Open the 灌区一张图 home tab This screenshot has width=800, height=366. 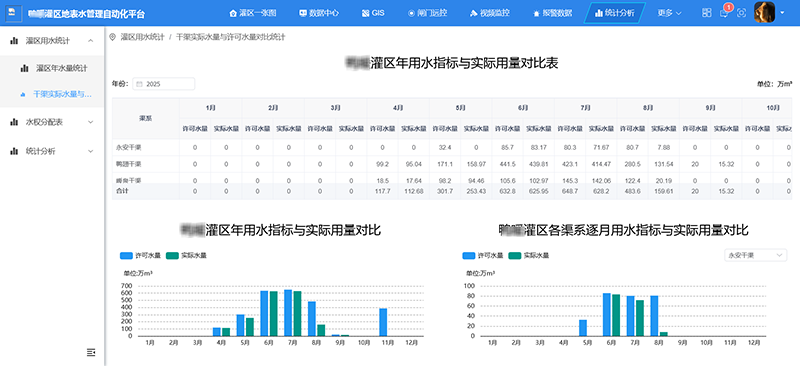[x=253, y=13]
